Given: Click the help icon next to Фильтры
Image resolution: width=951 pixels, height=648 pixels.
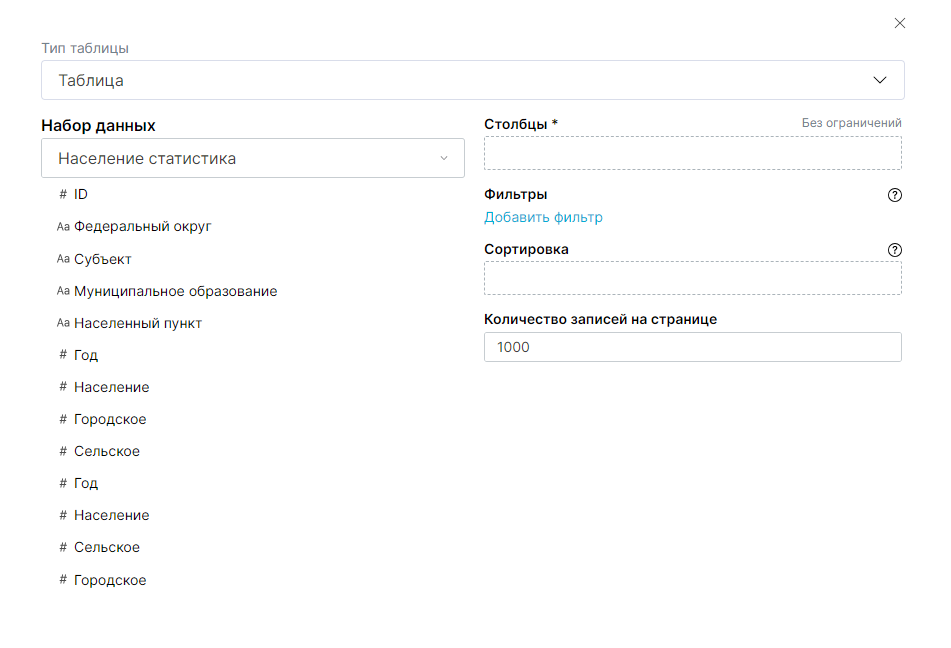Looking at the screenshot, I should [x=894, y=195].
